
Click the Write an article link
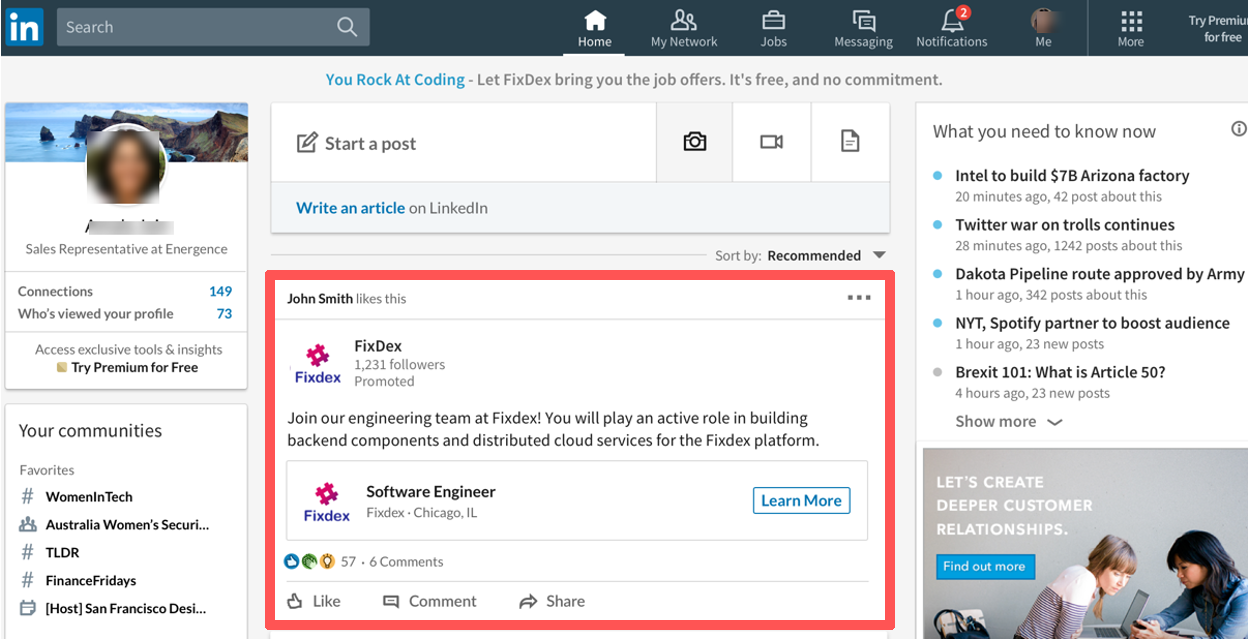350,208
